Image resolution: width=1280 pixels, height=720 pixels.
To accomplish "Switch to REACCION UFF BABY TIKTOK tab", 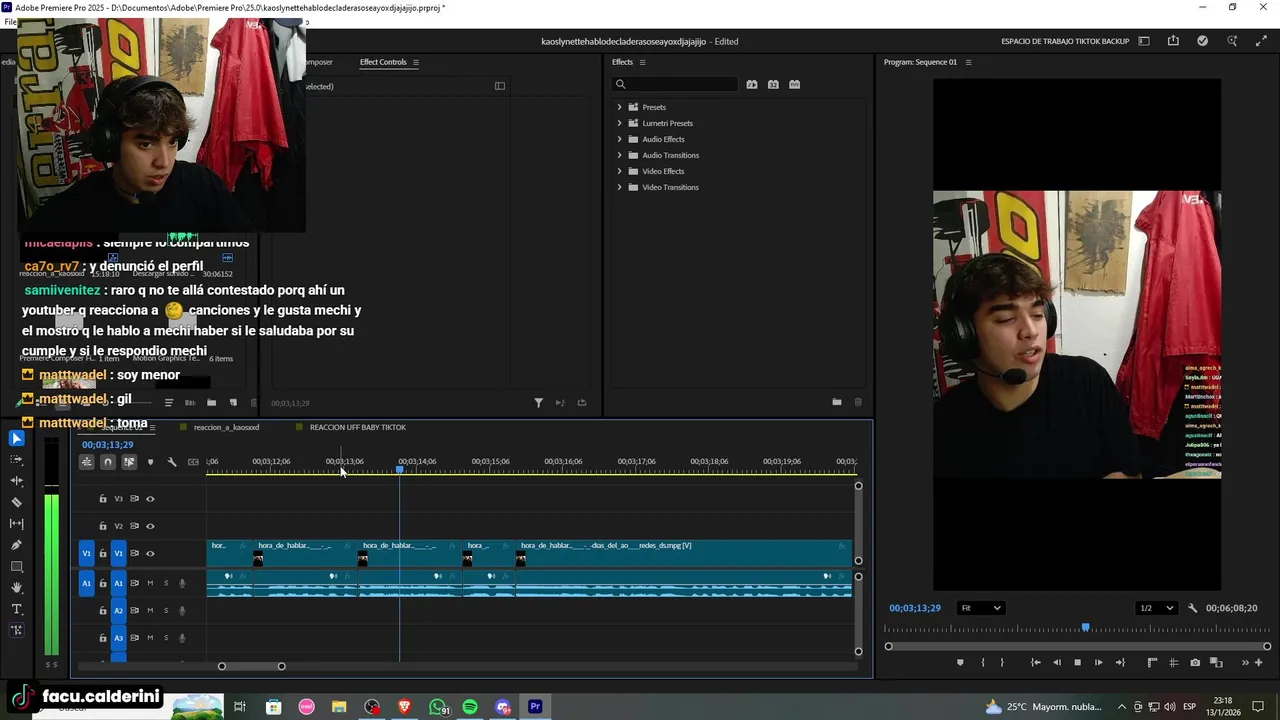I will [358, 427].
